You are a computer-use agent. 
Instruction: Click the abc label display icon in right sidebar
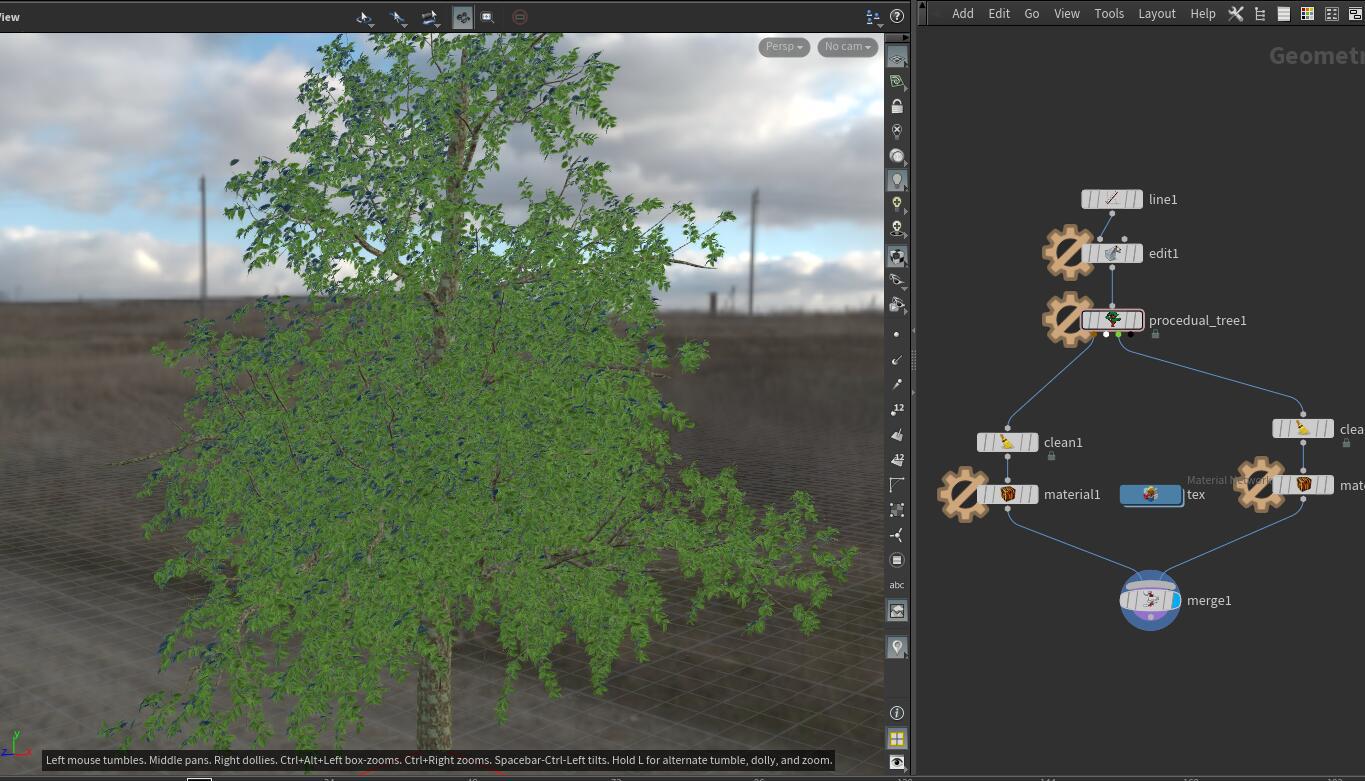pos(897,584)
